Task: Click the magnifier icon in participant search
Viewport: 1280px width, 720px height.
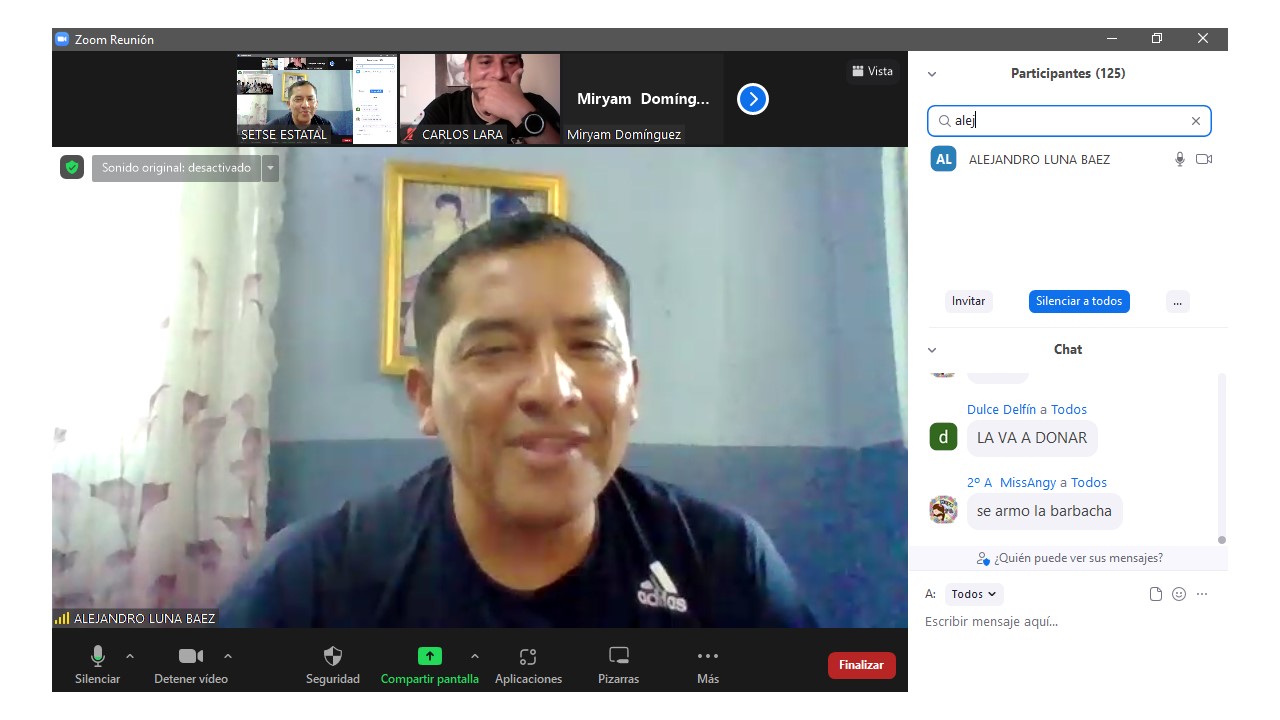Action: [x=944, y=121]
